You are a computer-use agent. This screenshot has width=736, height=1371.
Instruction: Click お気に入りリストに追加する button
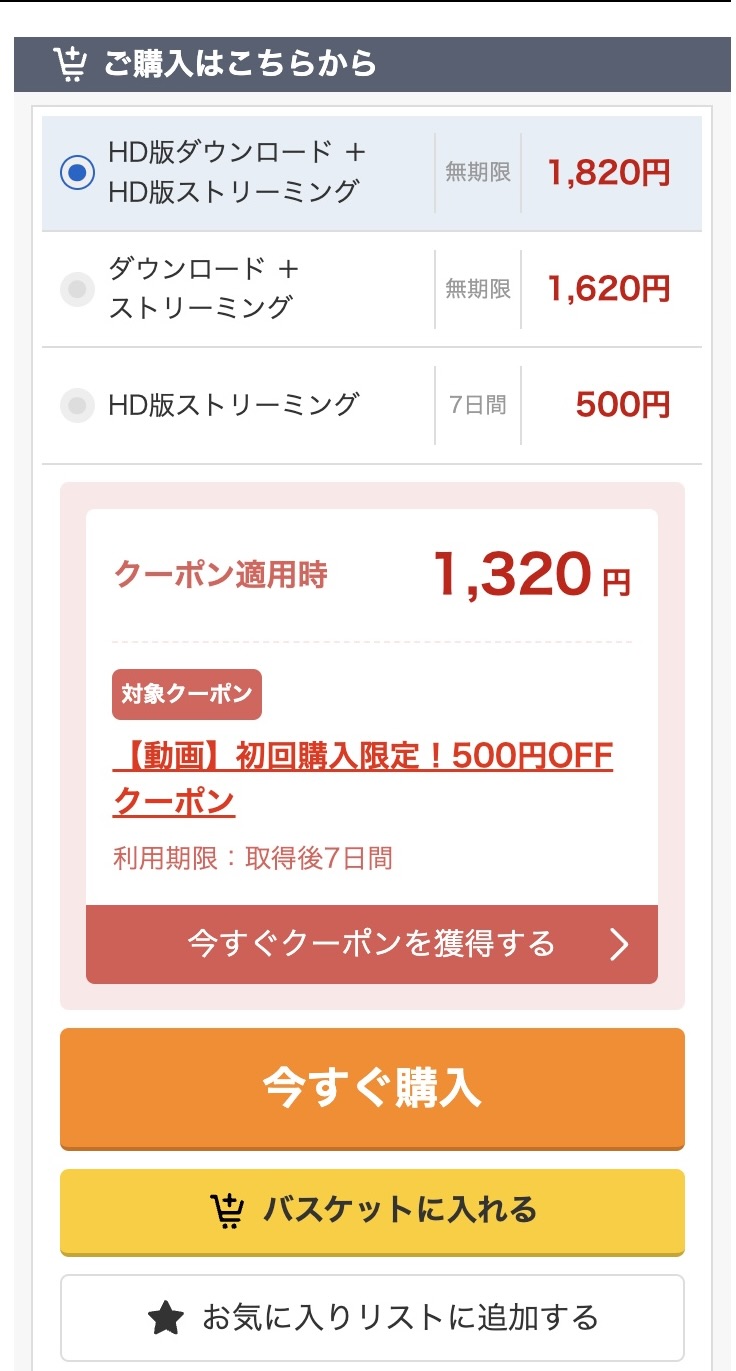point(372,1317)
